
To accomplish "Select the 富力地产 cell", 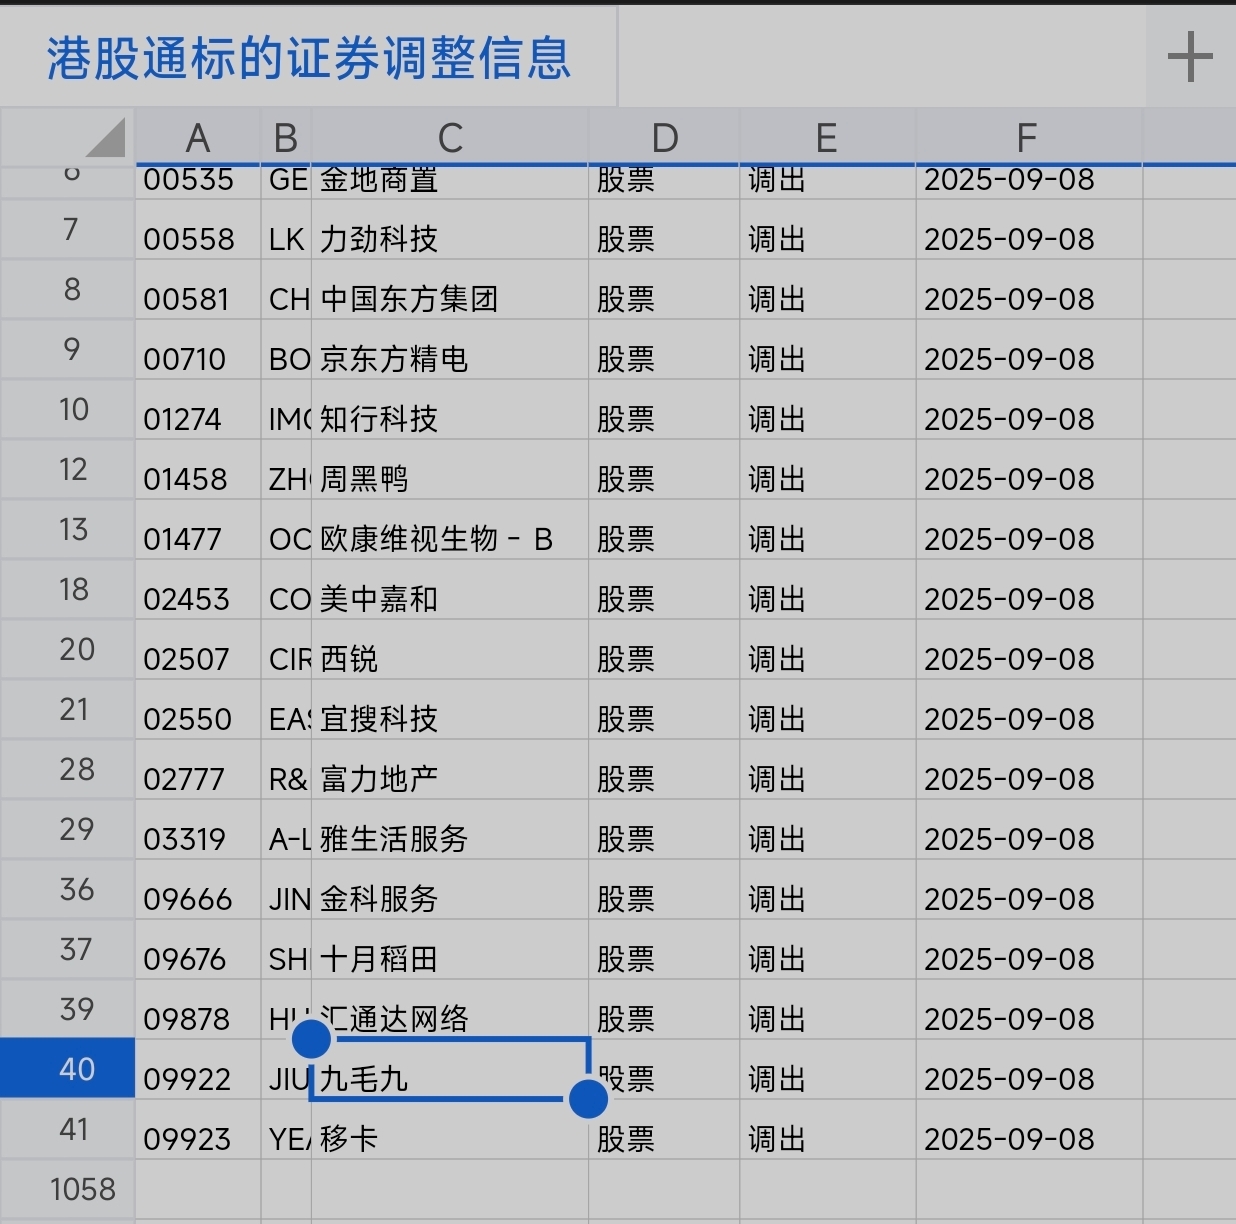I will coord(450,770).
